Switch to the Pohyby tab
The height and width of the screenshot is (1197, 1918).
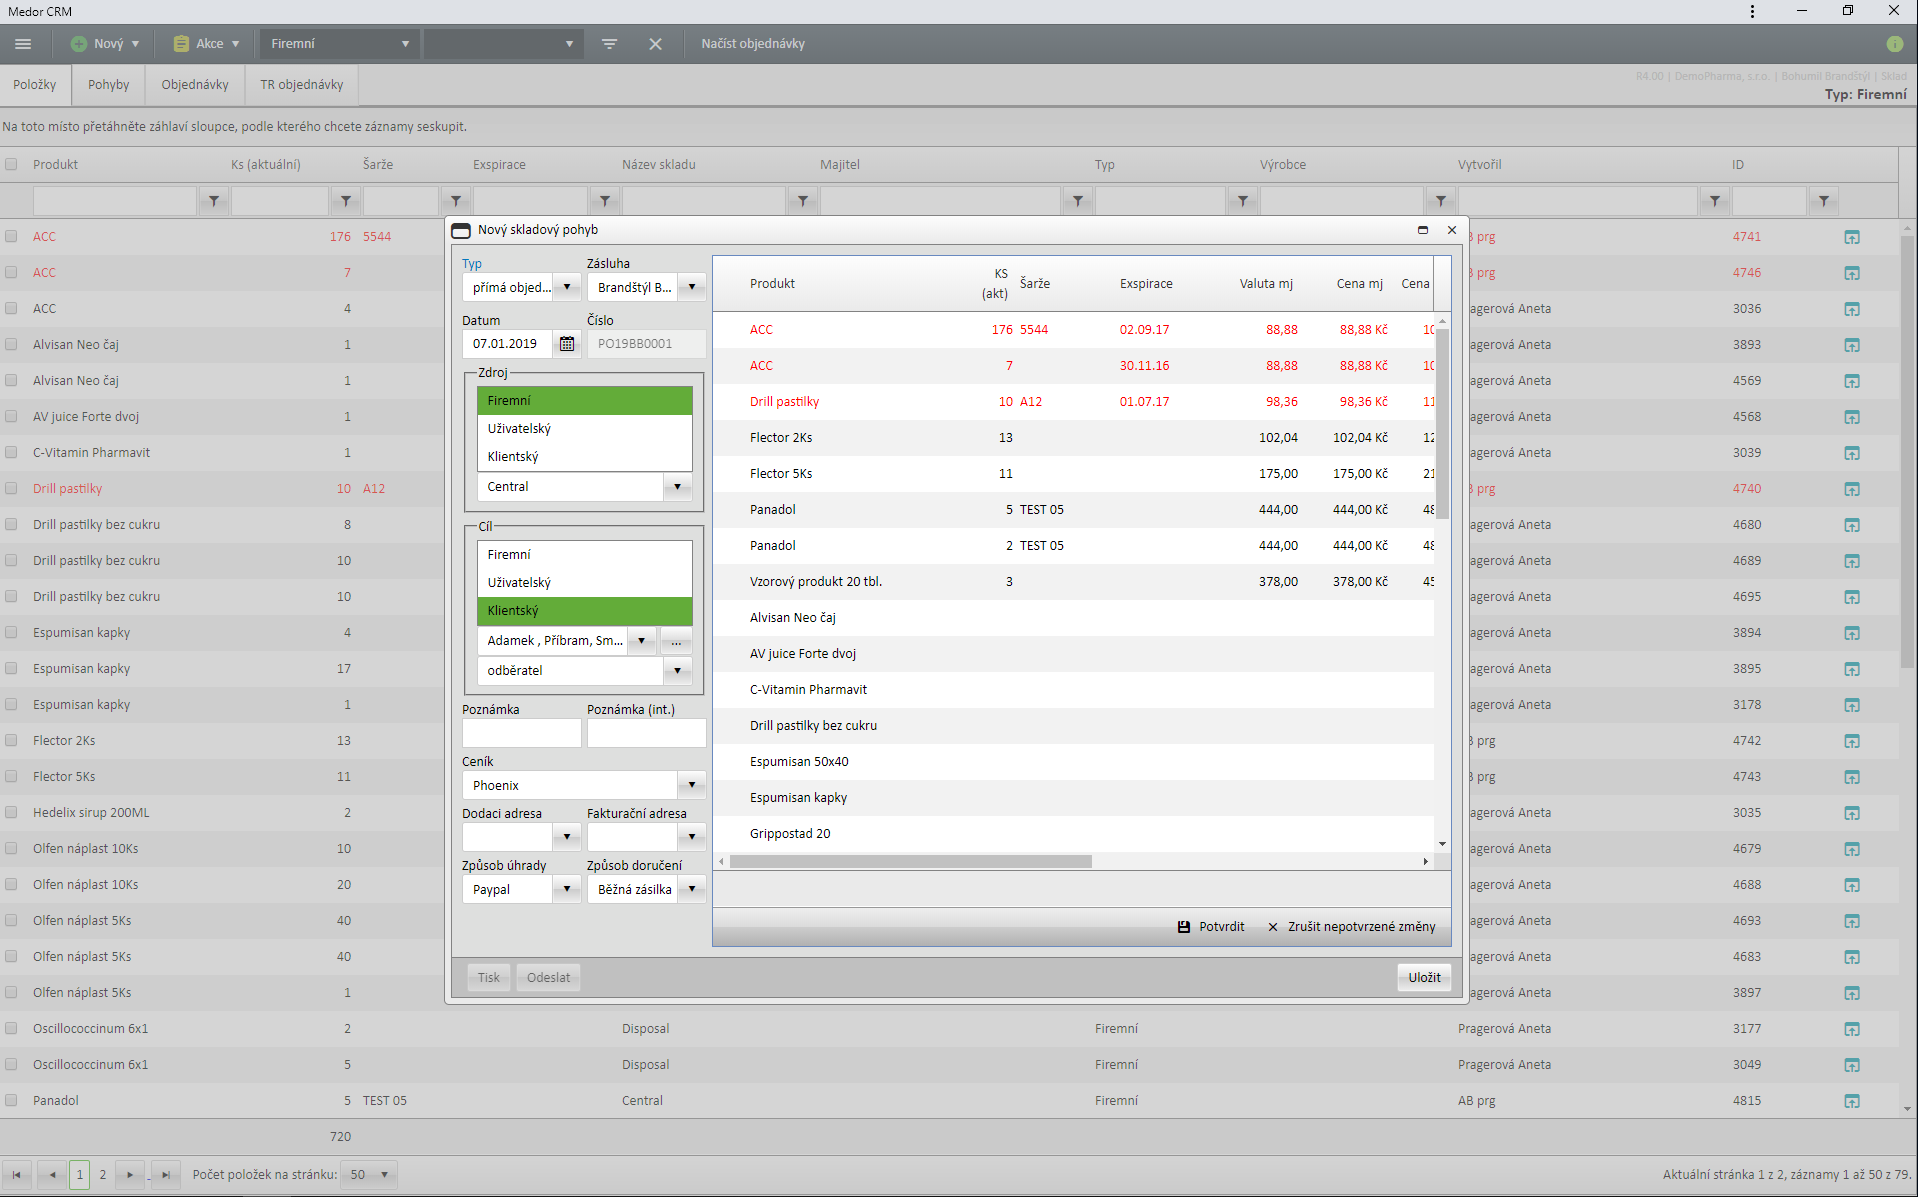108,85
